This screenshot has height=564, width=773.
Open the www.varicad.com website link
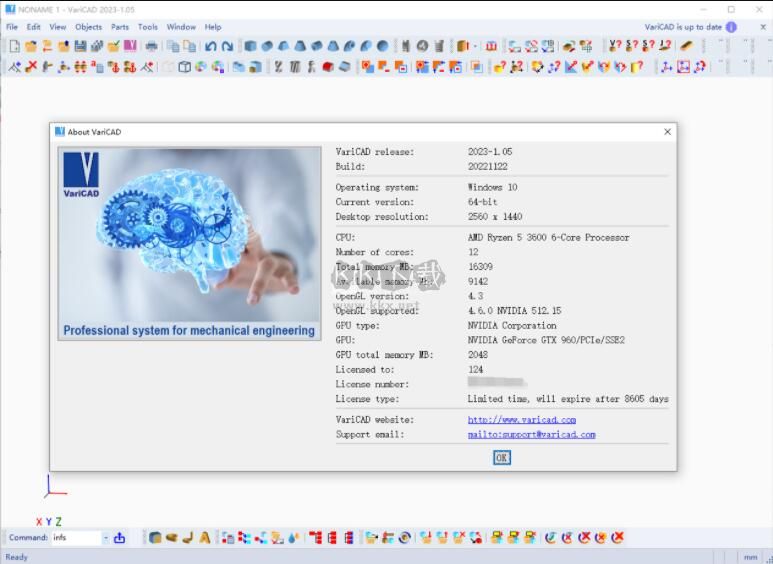point(521,420)
